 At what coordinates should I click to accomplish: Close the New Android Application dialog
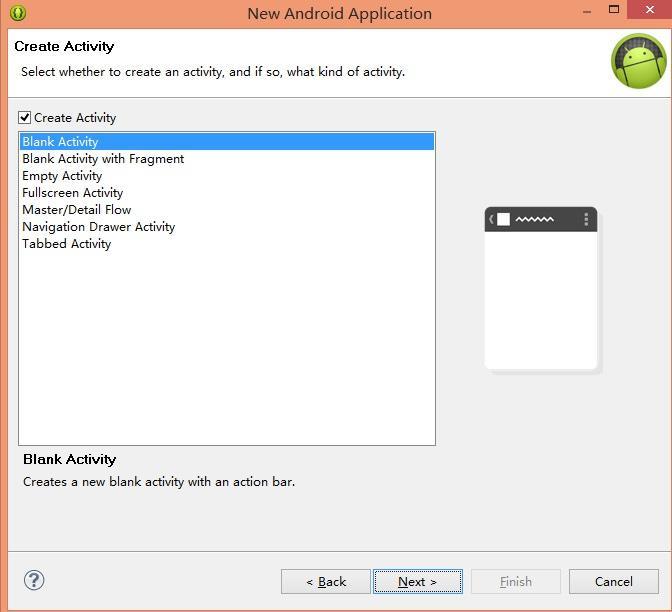[650, 11]
